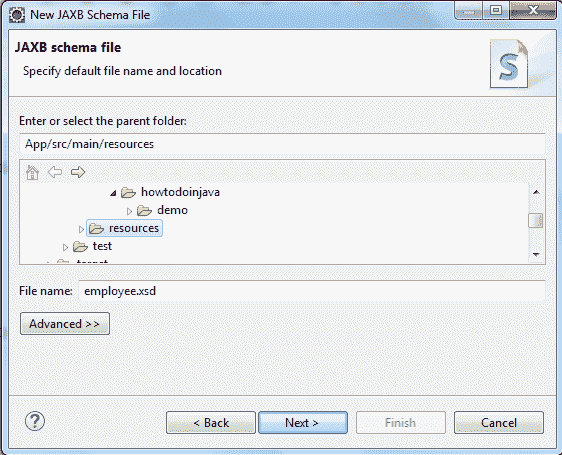Click the folder tree scroll down arrow
This screenshot has width=562, height=455.
[536, 255]
